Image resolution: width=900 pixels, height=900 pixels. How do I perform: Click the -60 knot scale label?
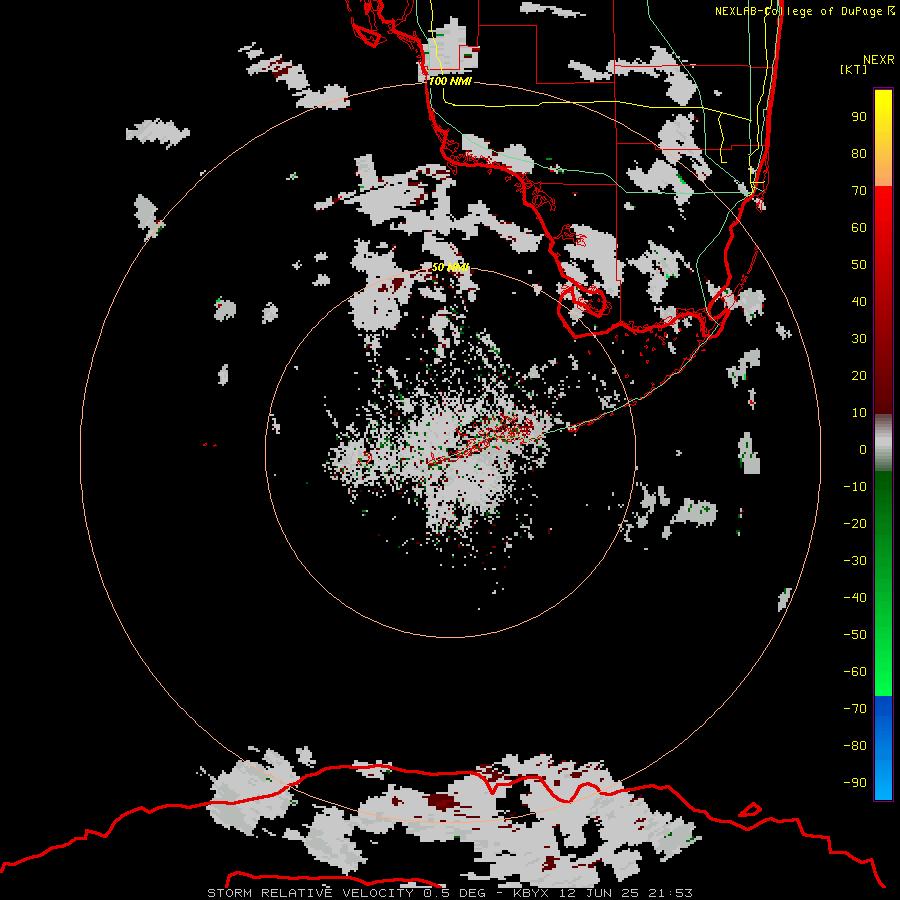point(855,672)
